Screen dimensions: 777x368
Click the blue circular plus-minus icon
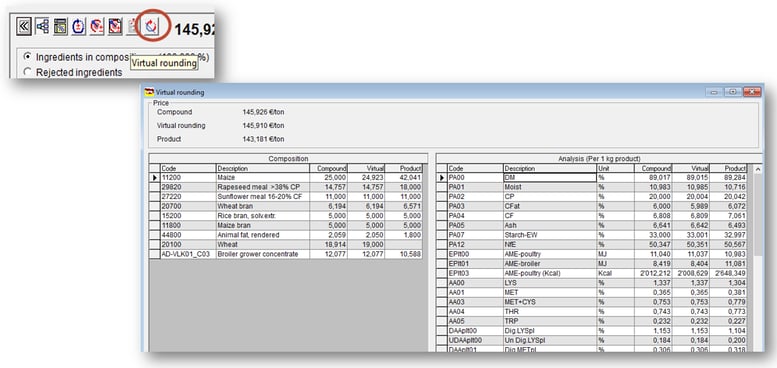coord(78,26)
